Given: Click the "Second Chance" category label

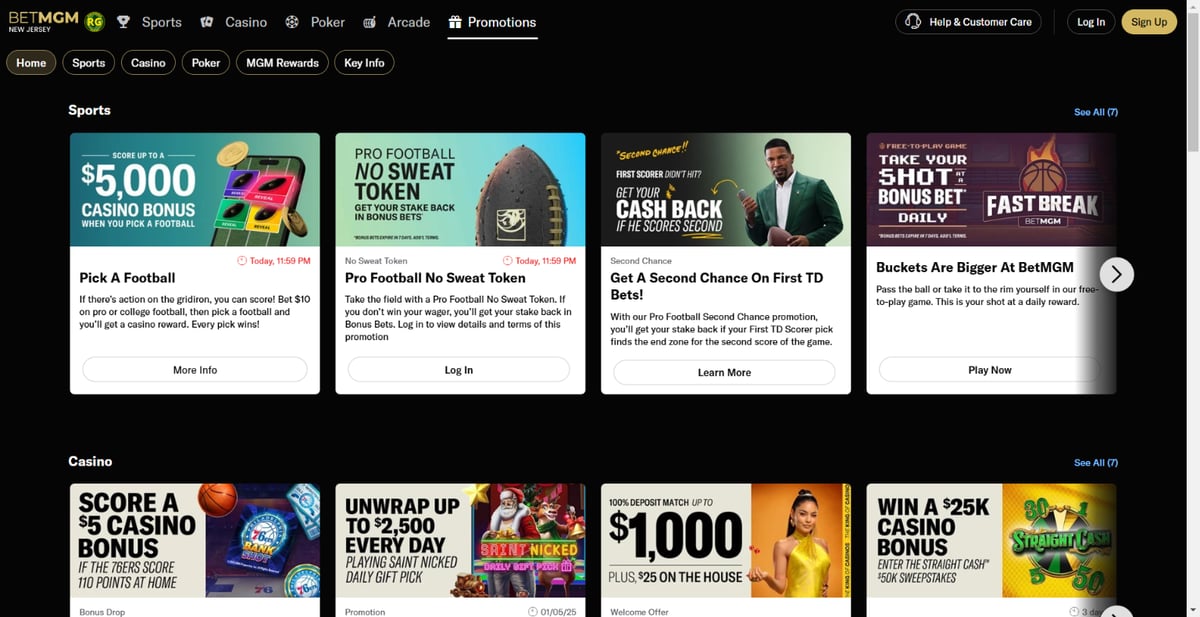Looking at the screenshot, I should point(641,261).
